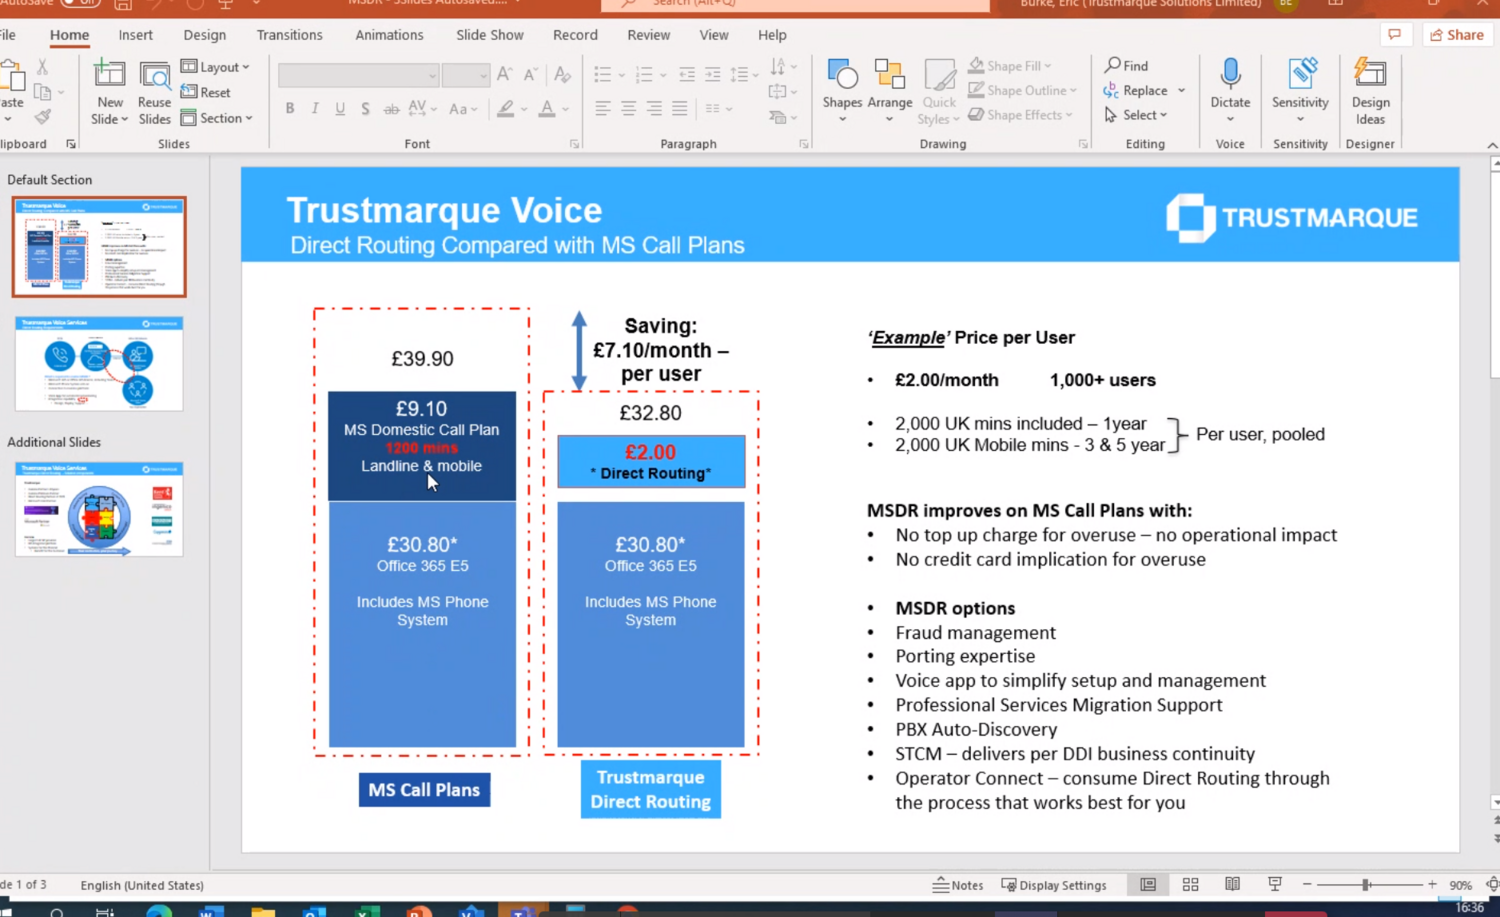Open Add or Remove Columns

coord(718,108)
